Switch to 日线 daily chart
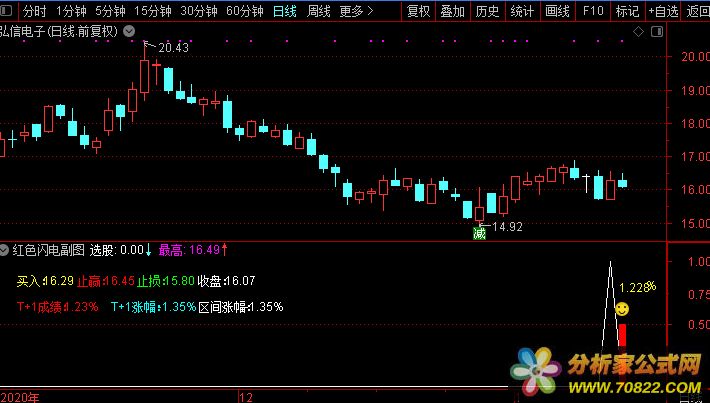 [285, 11]
